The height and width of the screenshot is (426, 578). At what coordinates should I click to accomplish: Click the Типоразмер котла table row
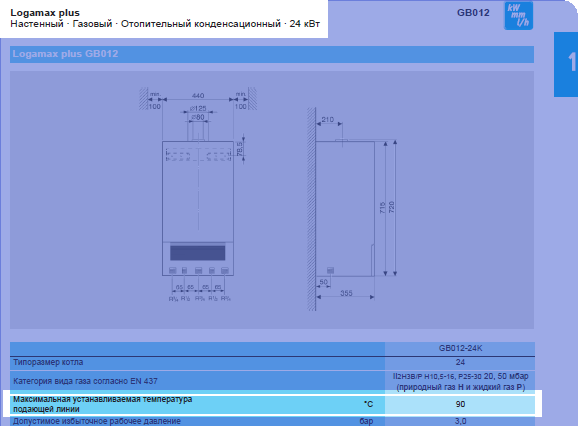point(272,363)
